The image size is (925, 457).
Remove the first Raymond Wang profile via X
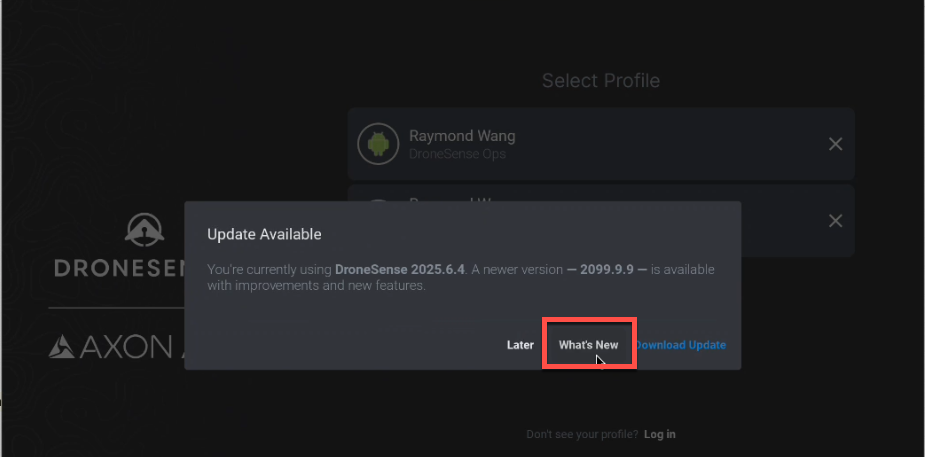pos(835,144)
